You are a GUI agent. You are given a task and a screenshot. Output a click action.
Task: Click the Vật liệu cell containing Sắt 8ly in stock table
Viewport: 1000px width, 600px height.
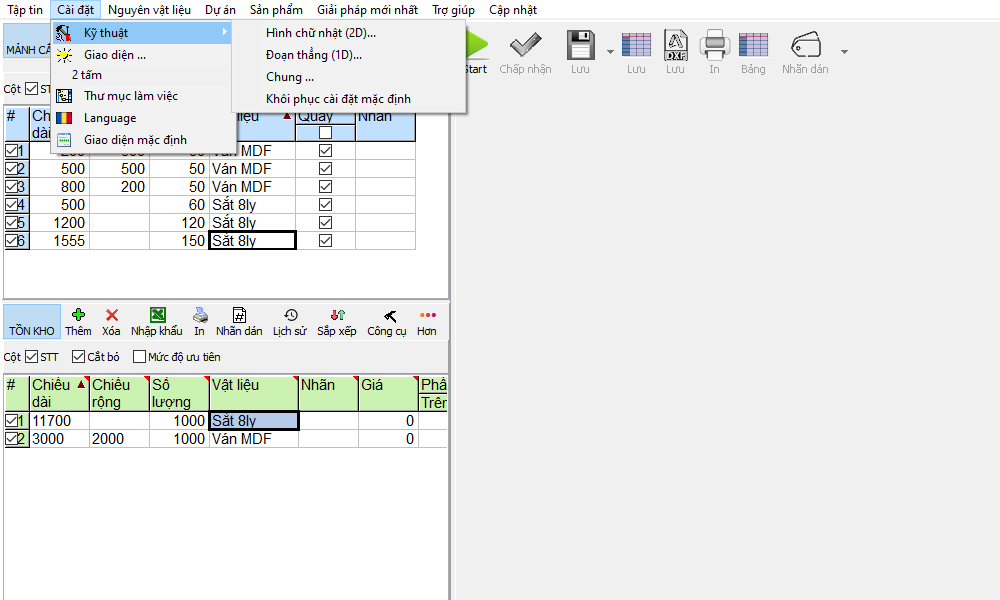253,421
